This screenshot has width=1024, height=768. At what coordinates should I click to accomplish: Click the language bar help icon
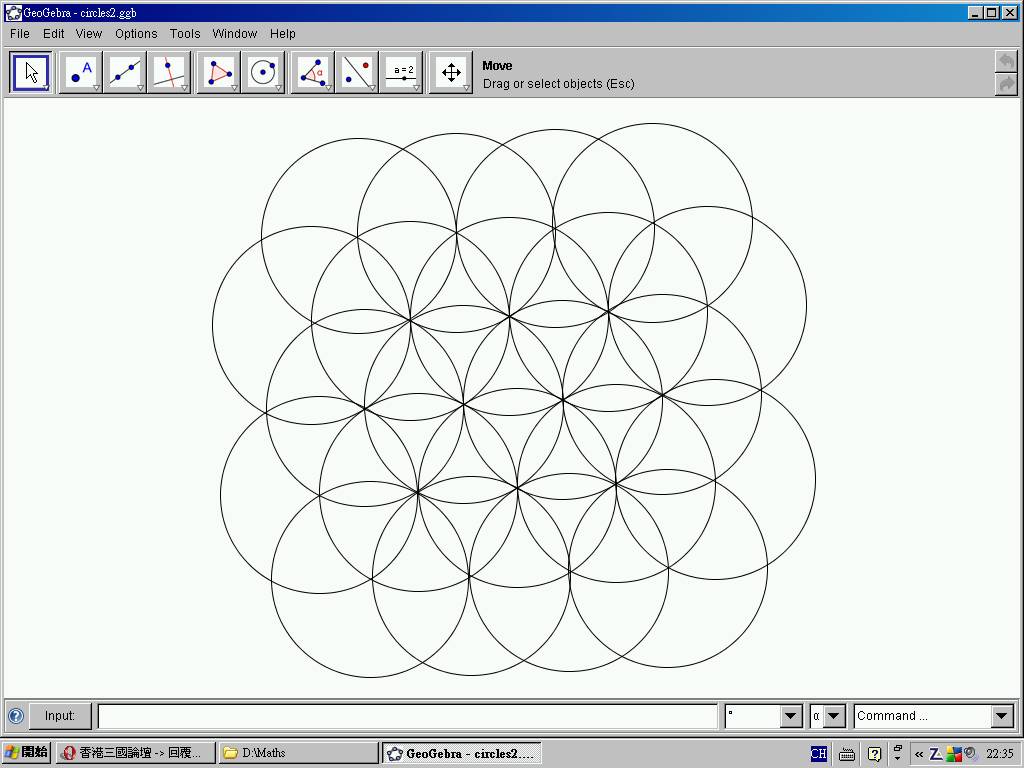[x=874, y=754]
